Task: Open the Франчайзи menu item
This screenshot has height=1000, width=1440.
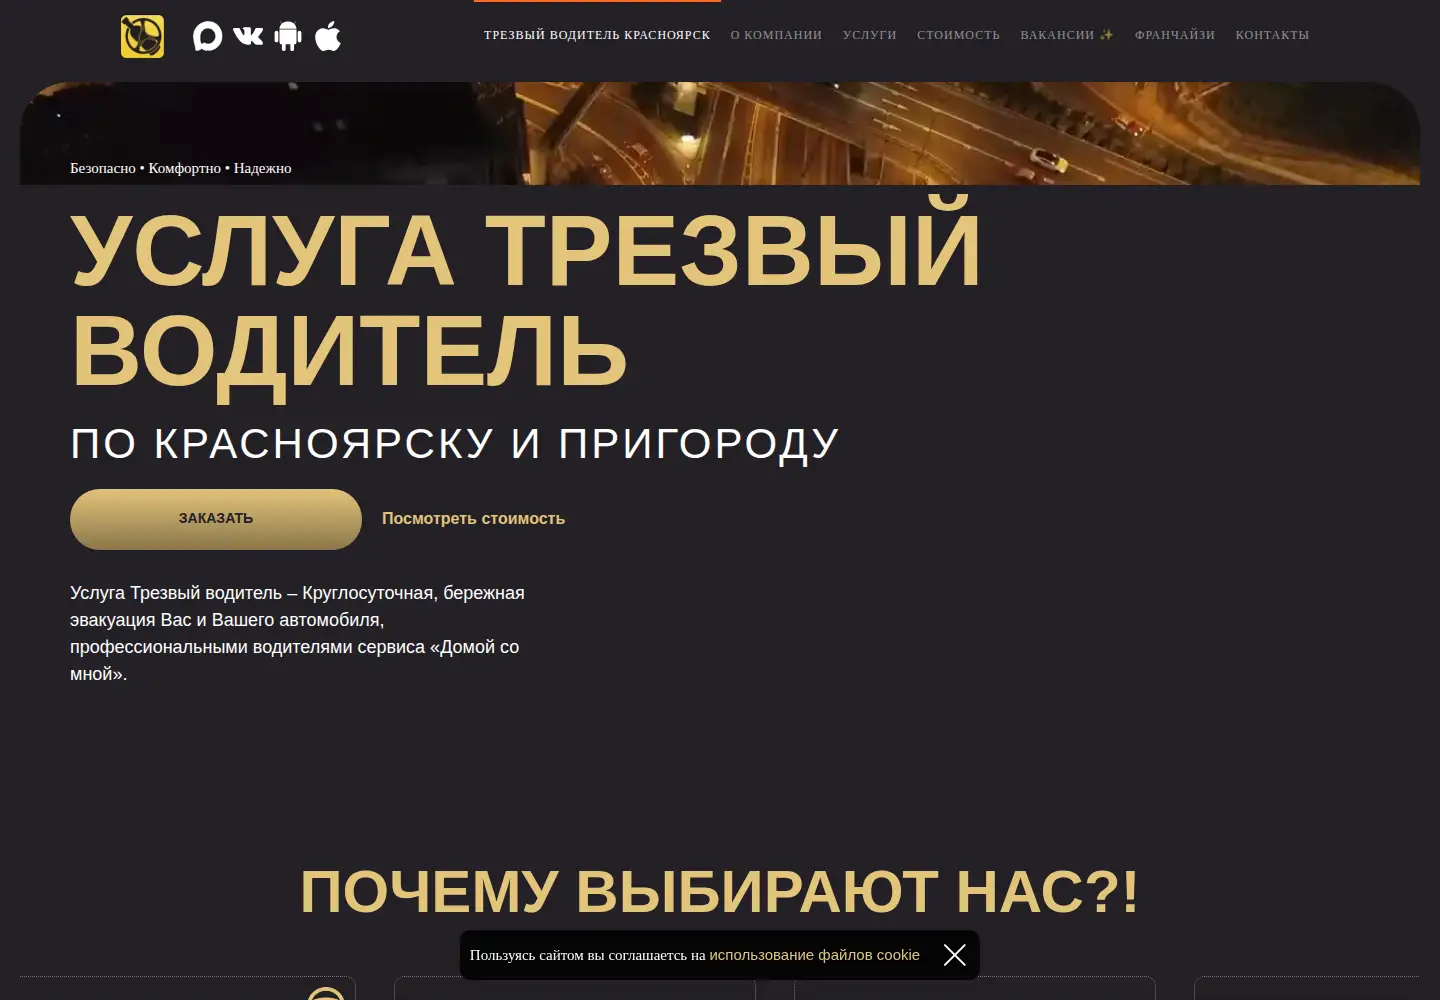Action: (1175, 35)
